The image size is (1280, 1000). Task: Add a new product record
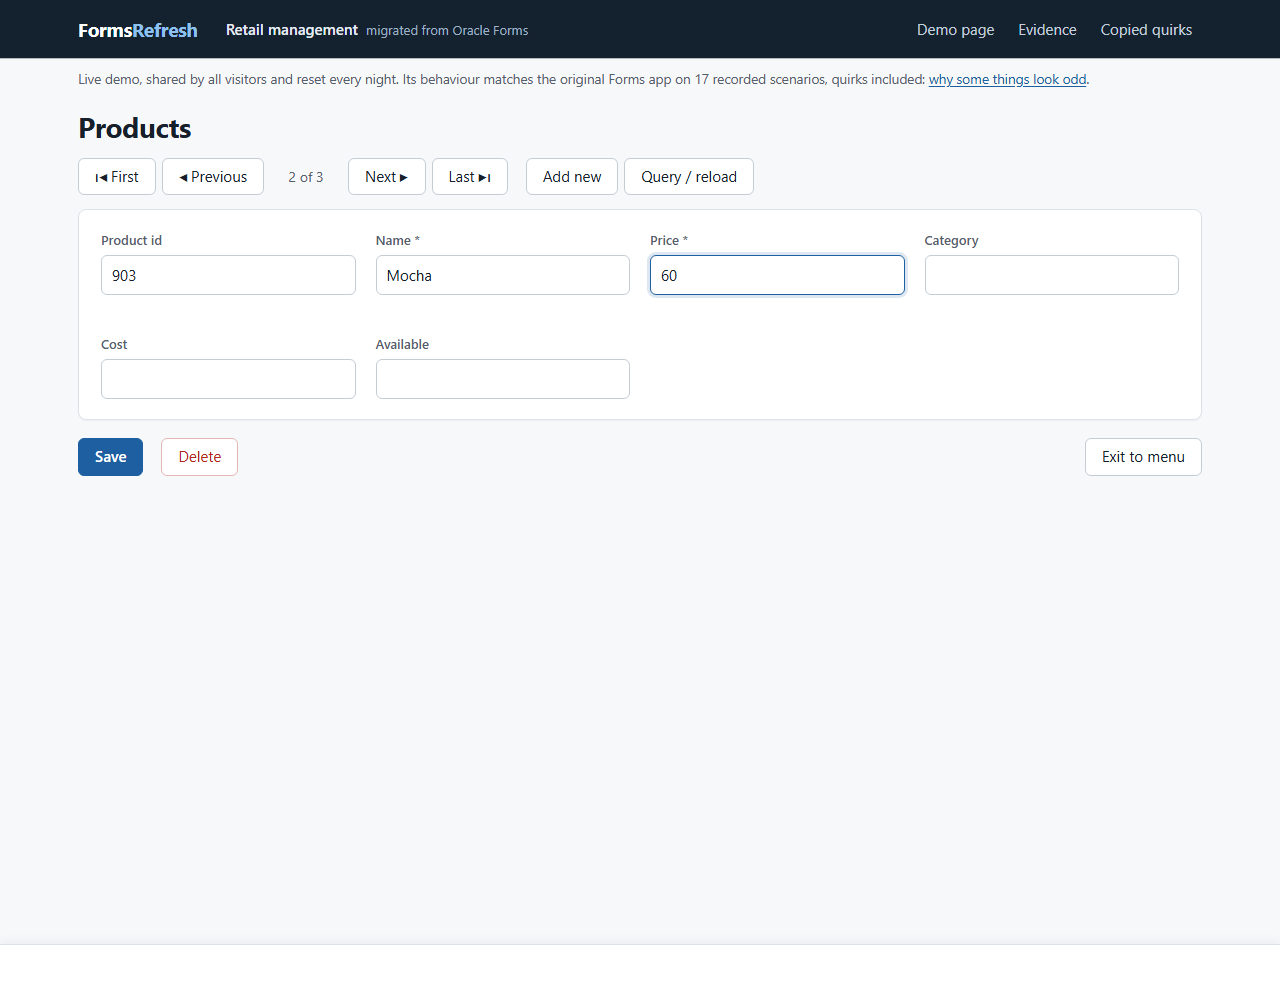572,177
